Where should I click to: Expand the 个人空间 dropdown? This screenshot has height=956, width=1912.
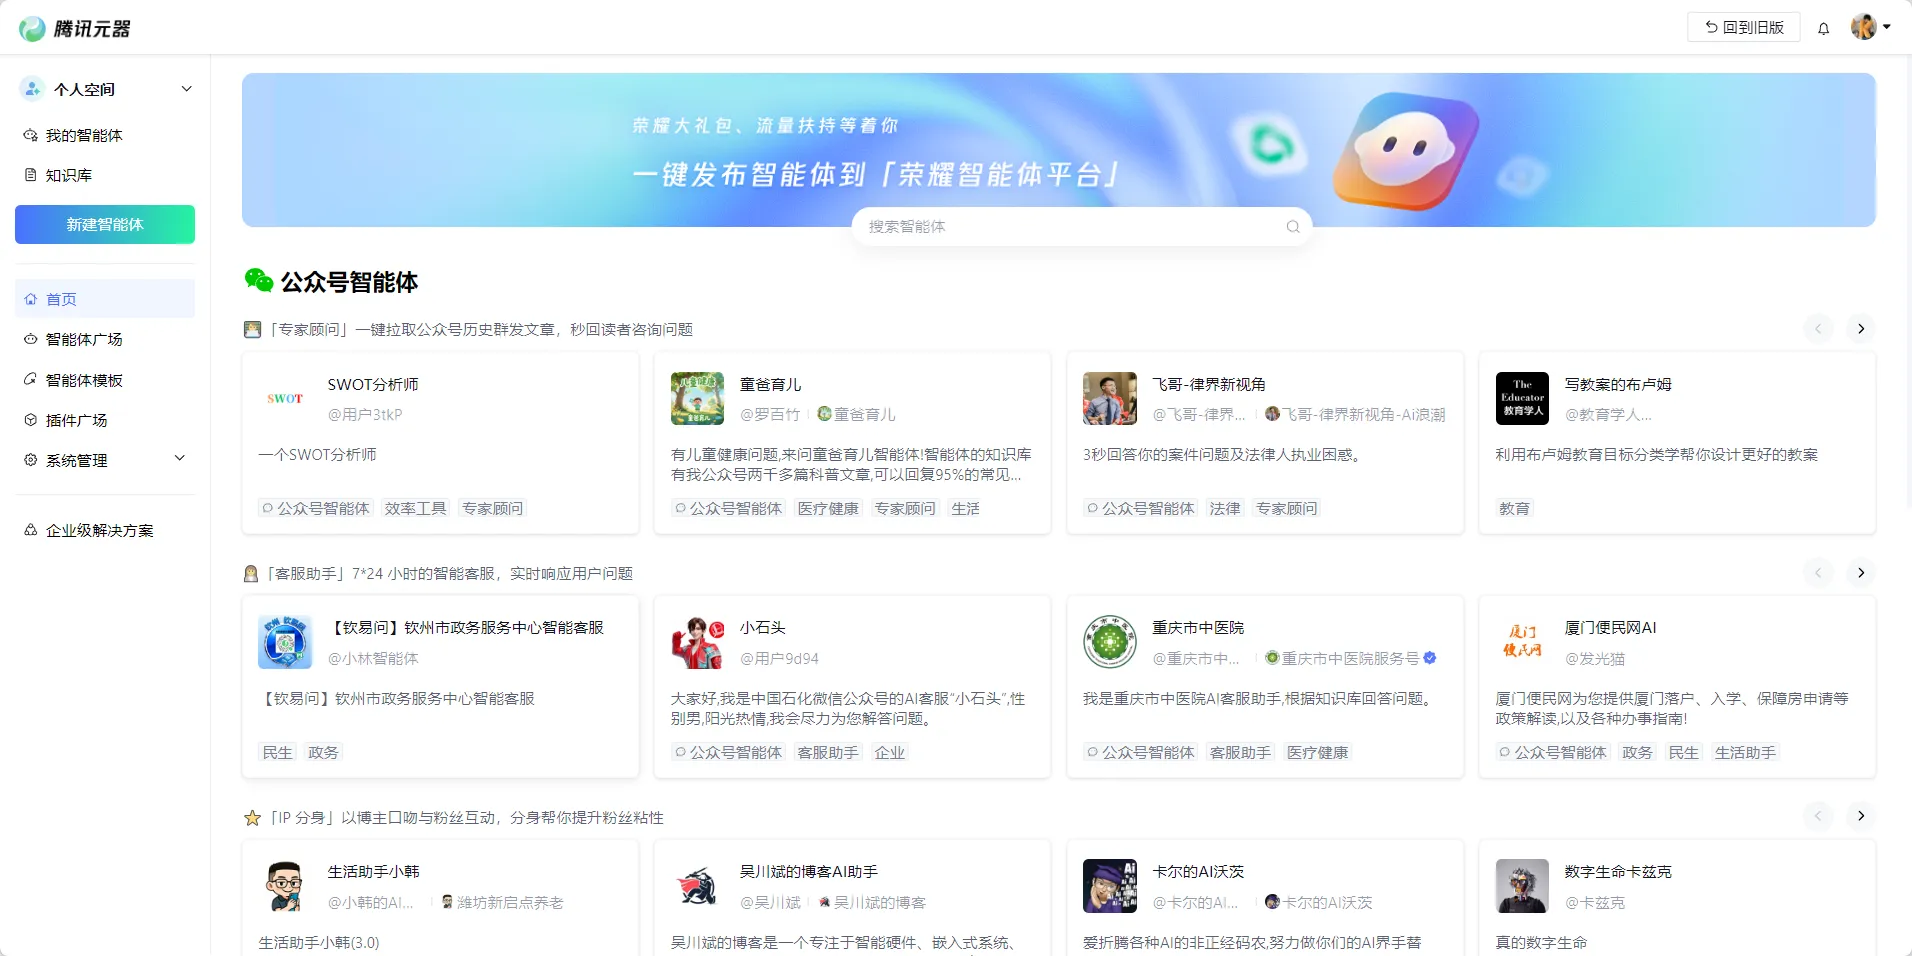pos(186,89)
